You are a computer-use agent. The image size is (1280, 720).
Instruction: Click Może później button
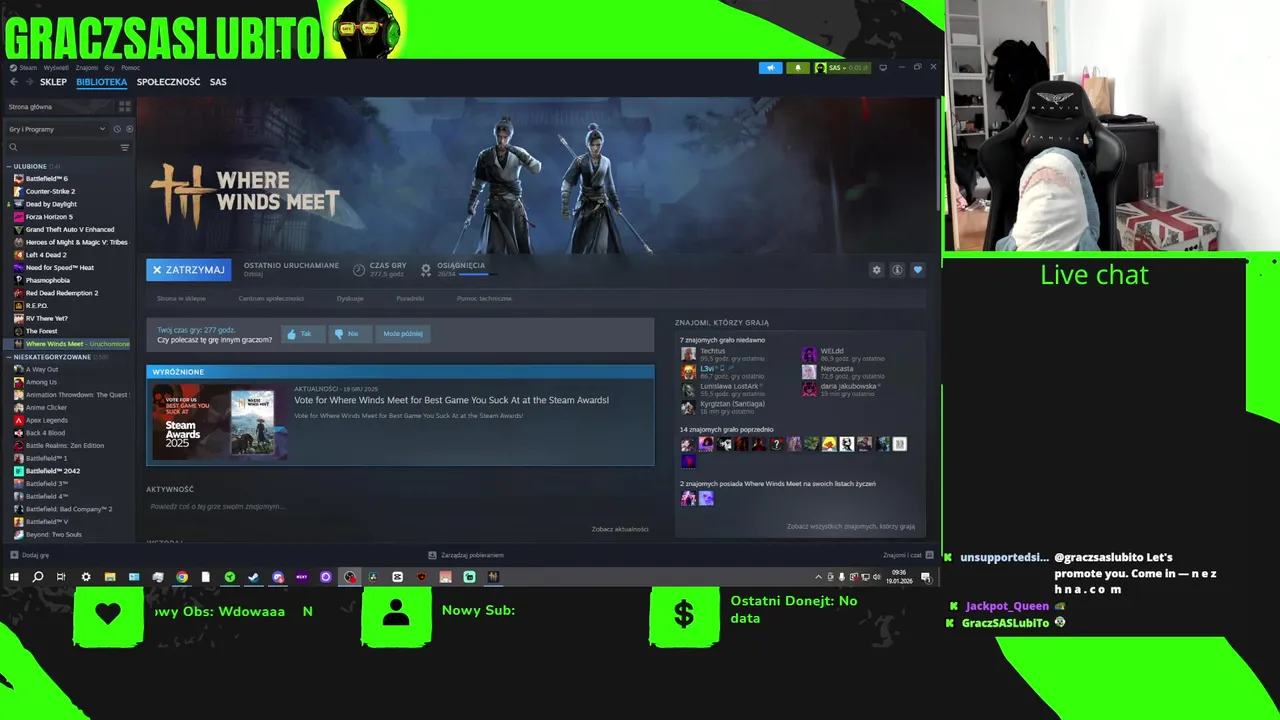coord(403,334)
